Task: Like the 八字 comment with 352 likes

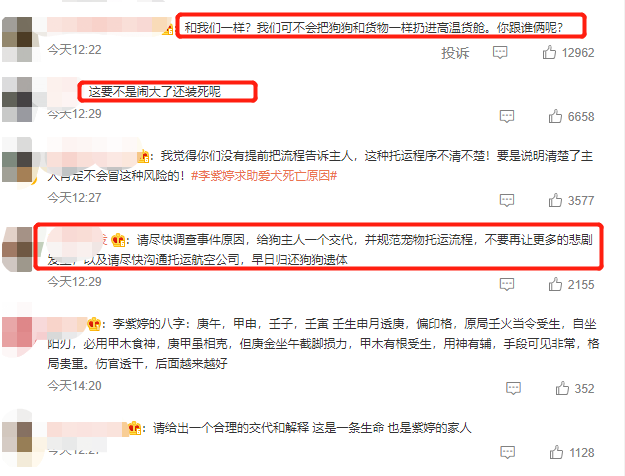Action: coord(562,388)
